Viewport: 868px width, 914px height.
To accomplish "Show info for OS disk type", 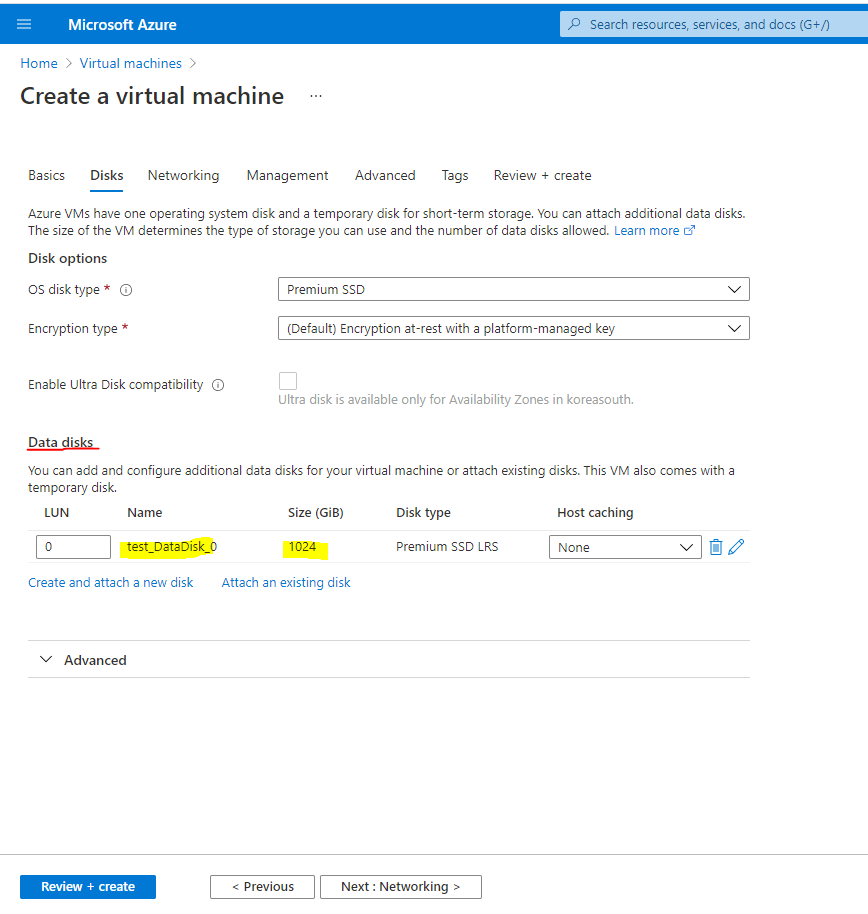I will [x=126, y=290].
